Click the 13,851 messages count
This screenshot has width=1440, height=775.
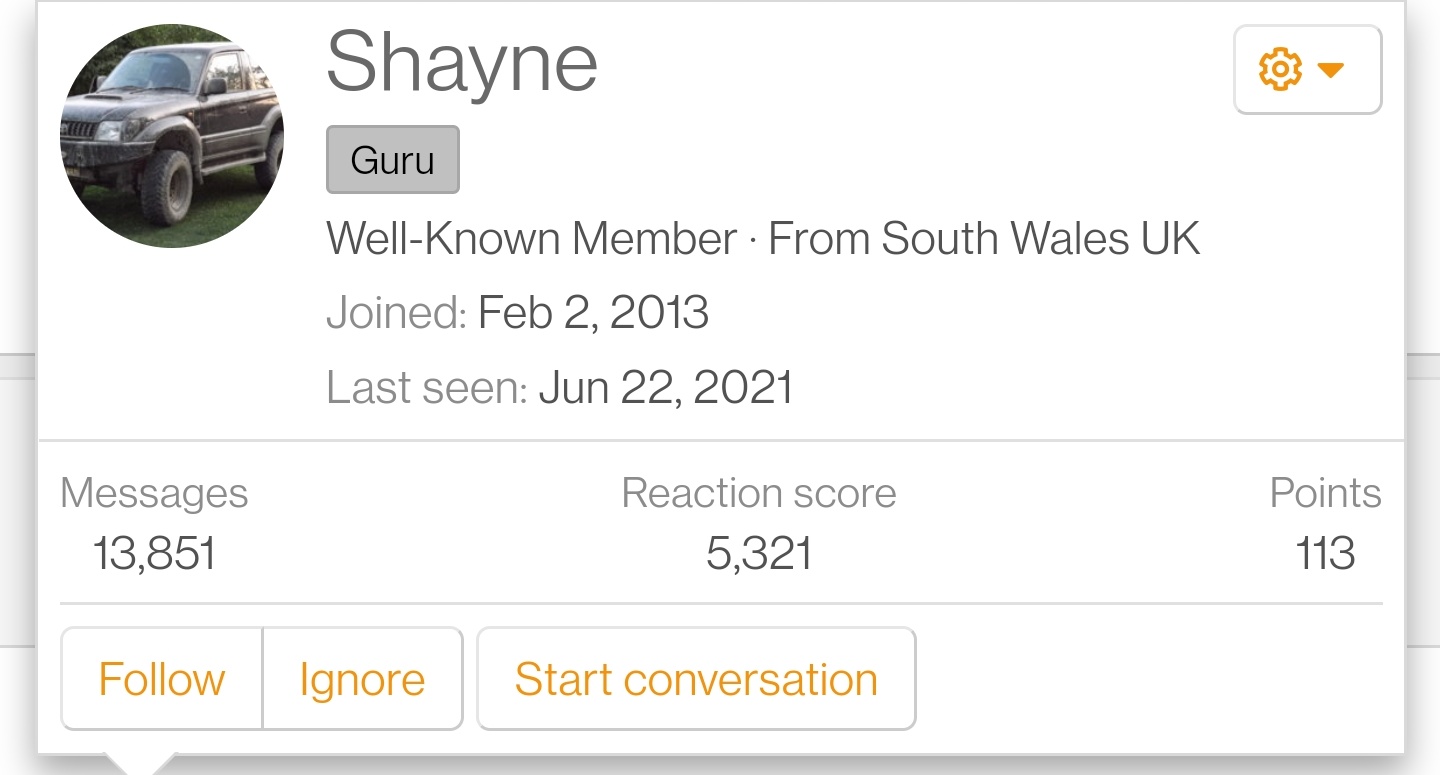click(154, 553)
